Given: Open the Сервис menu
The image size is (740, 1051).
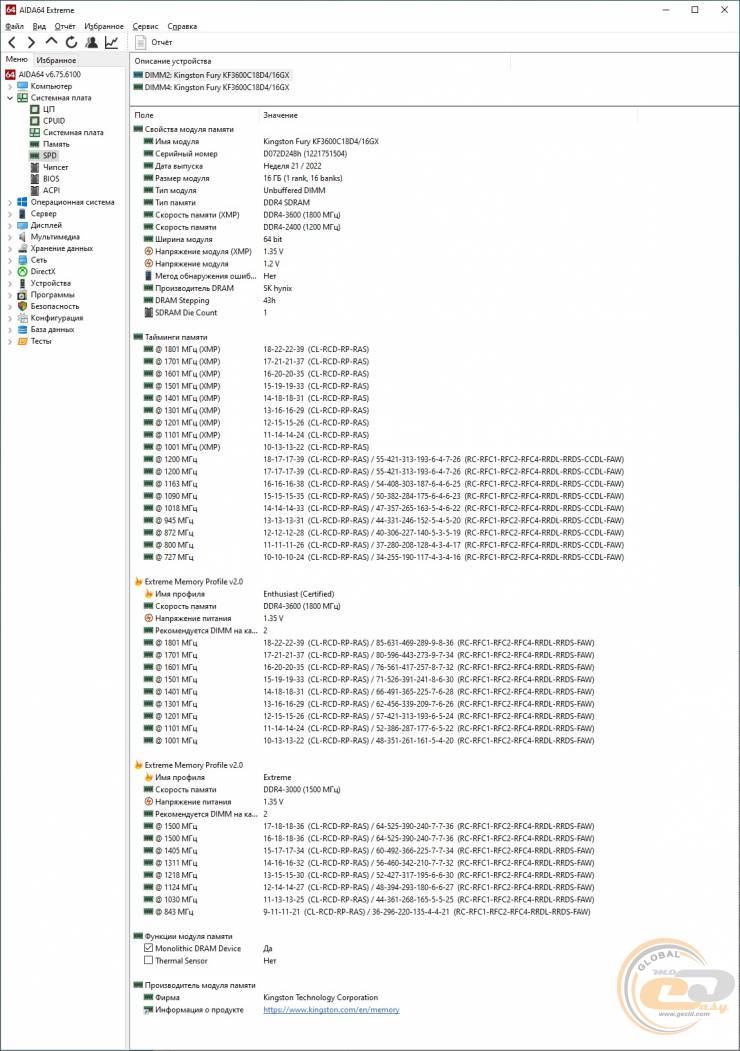Looking at the screenshot, I should tap(145, 26).
